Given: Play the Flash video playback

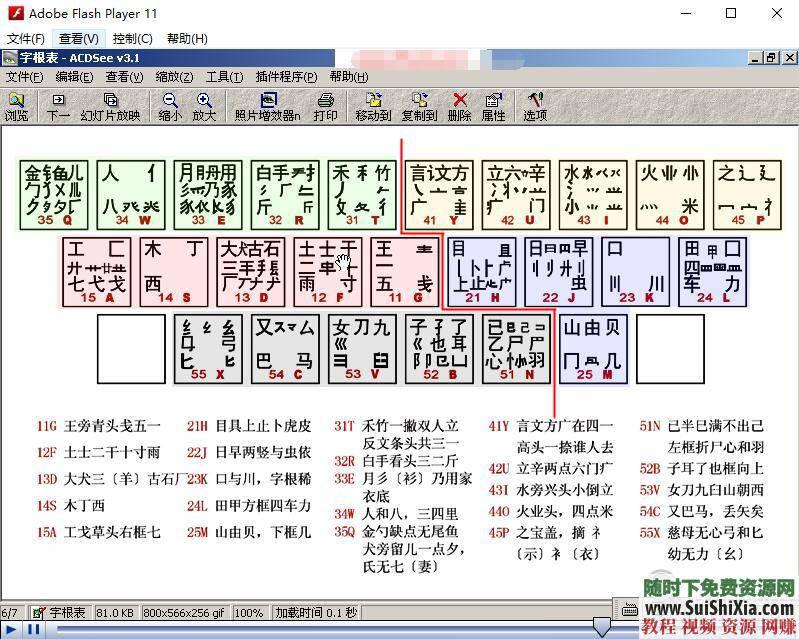Looking at the screenshot, I should (x=11, y=630).
